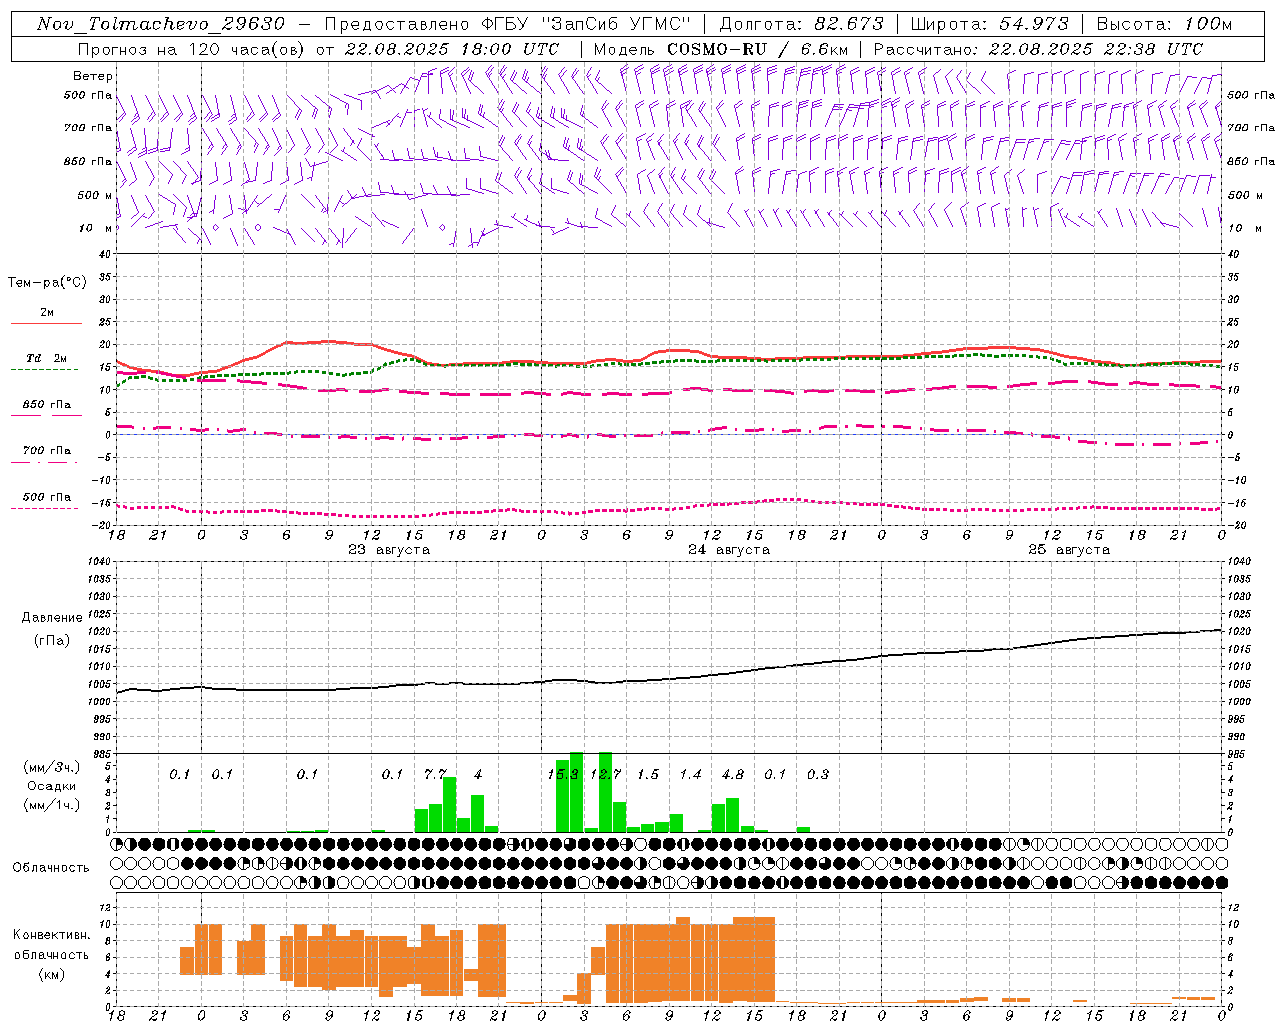Click the Тем-ра(°C) panel label
Screen dimensions: 1280x1024
pos(47,283)
